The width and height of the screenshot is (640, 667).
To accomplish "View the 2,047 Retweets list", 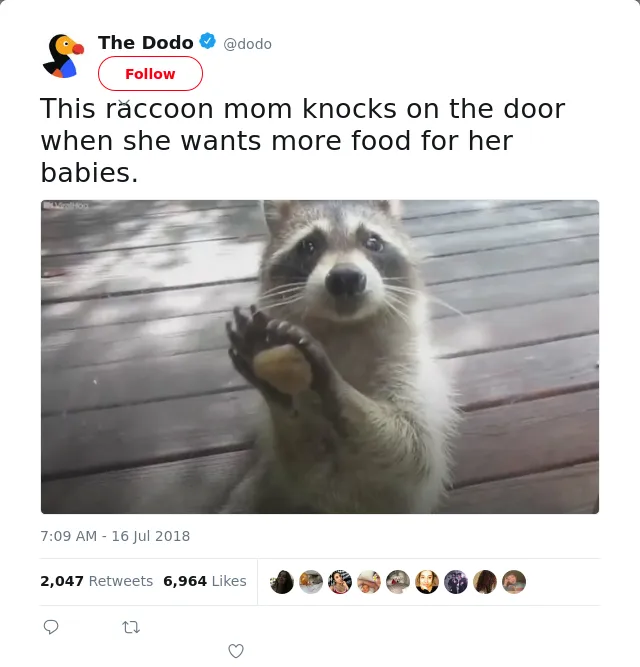I will [97, 581].
